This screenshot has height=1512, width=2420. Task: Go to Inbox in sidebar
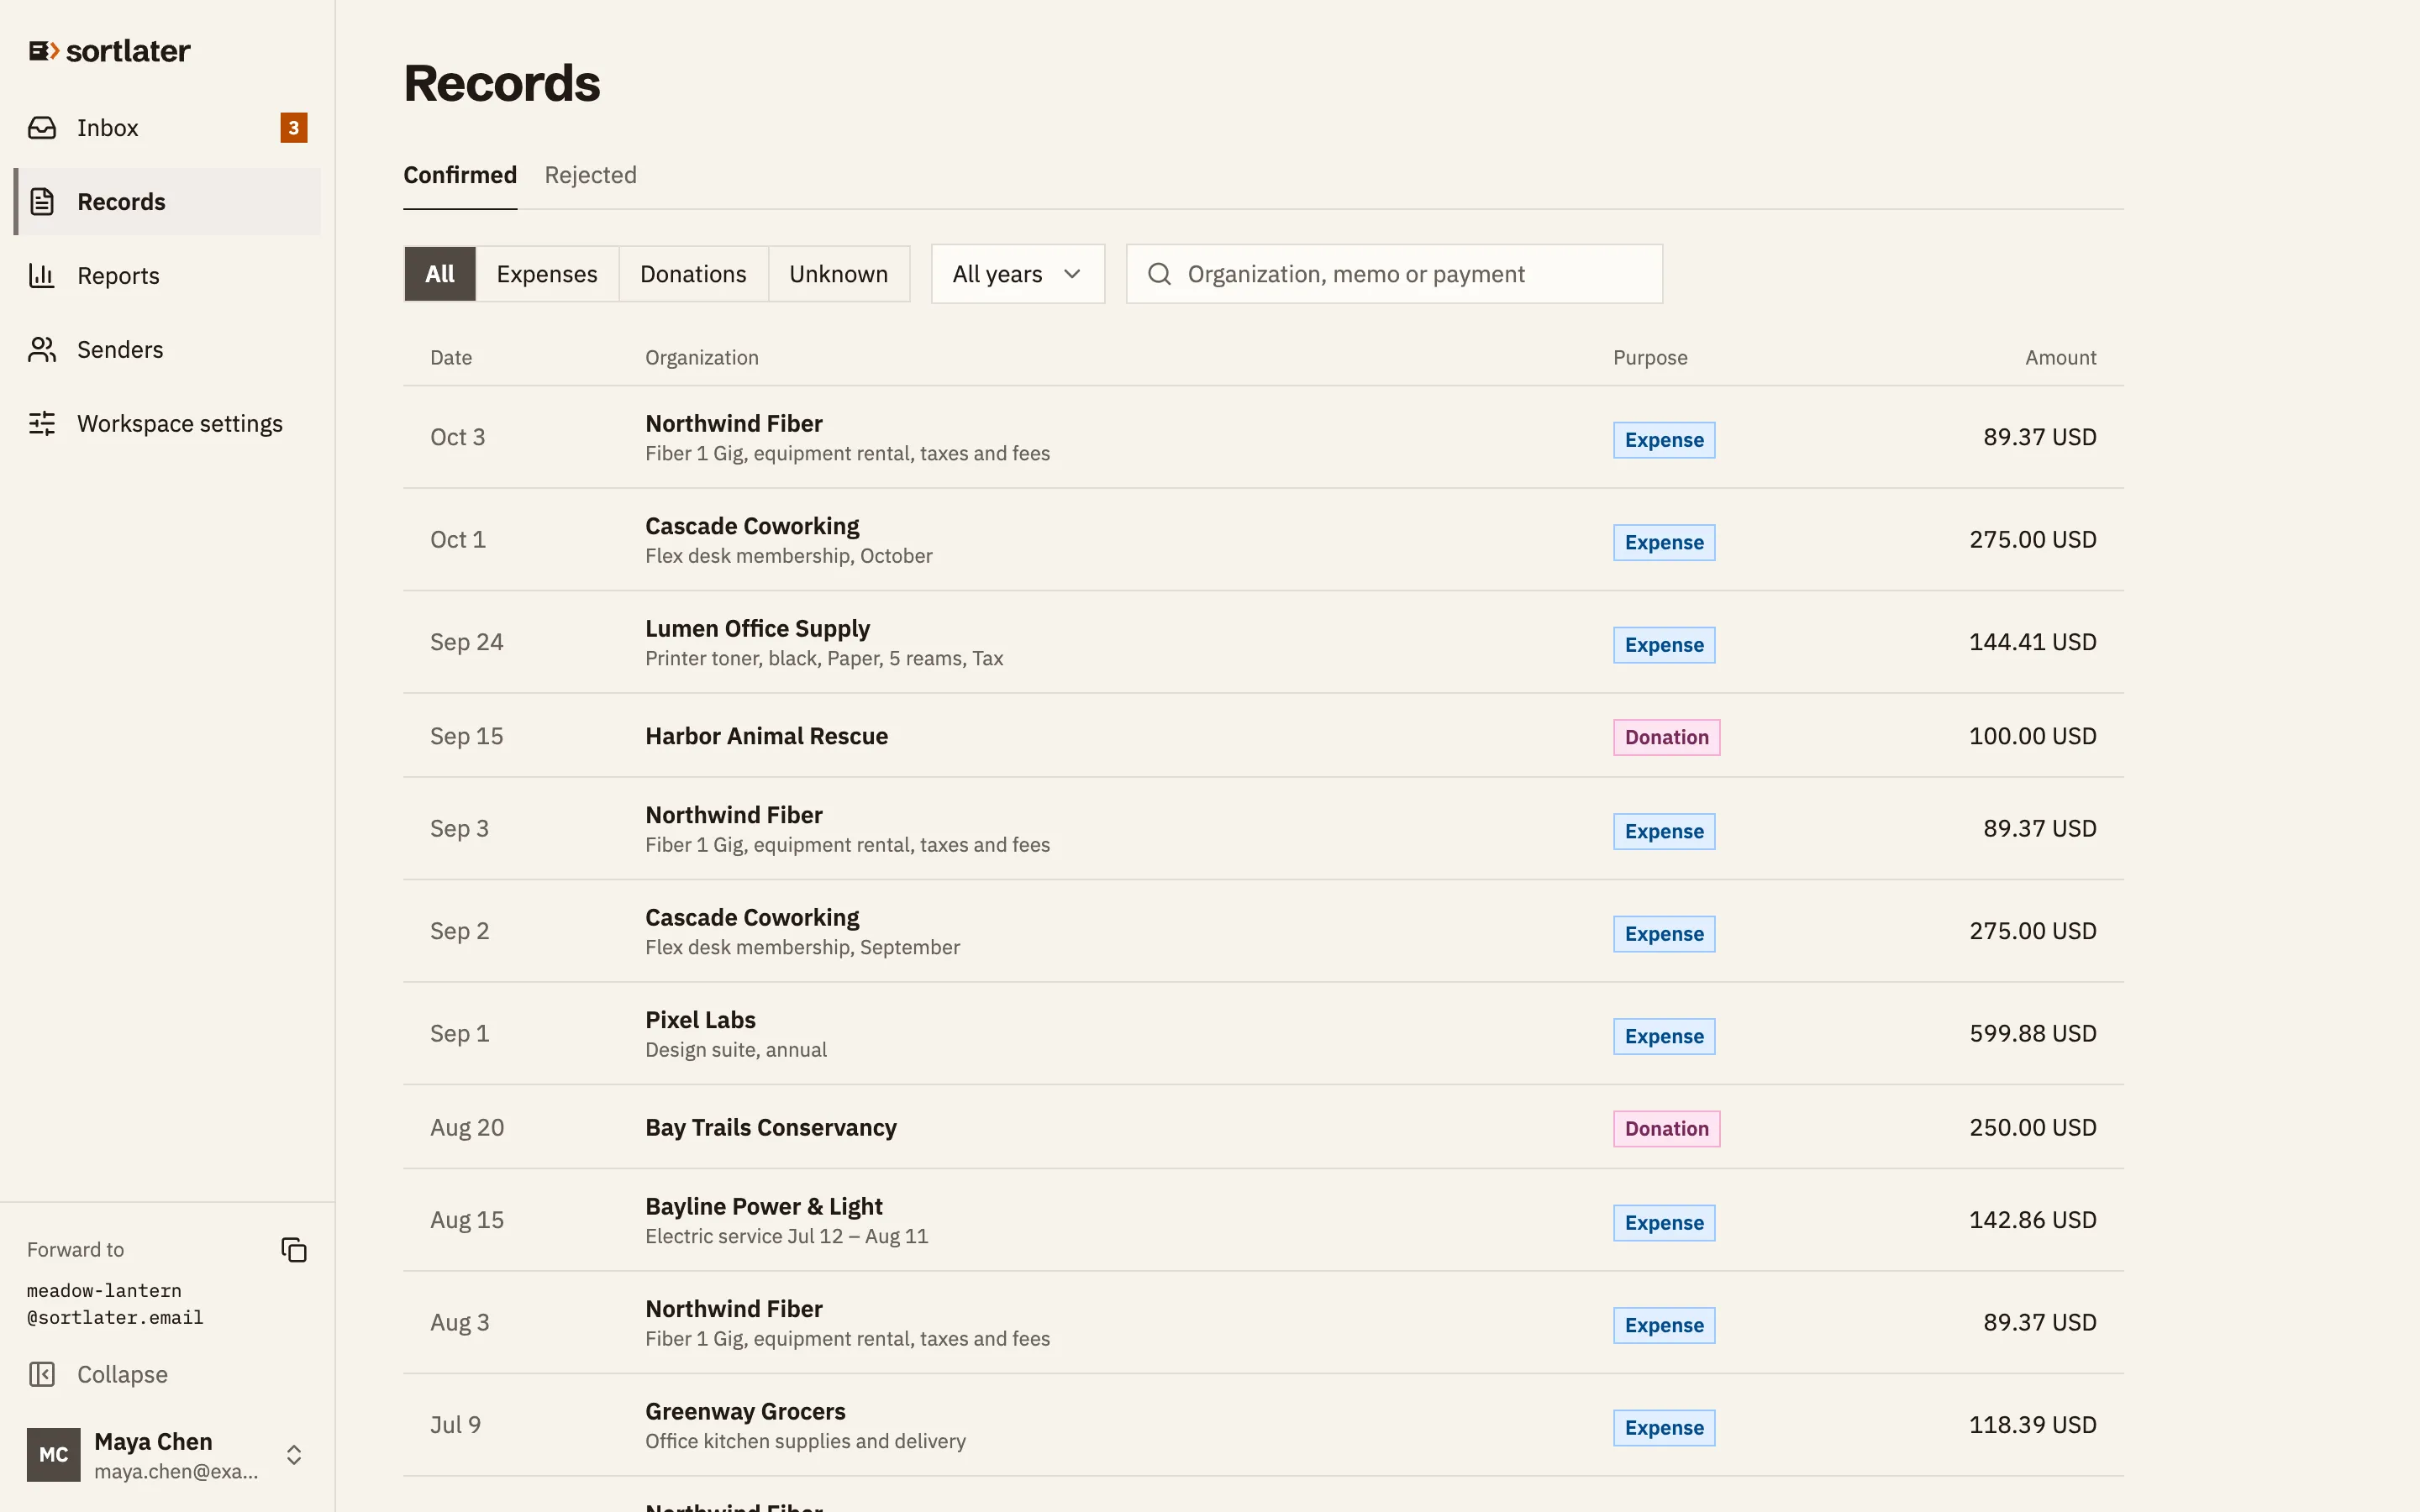pos(167,128)
